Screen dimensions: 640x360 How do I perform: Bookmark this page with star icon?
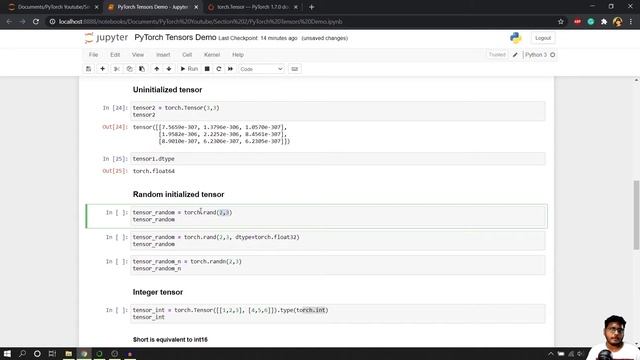[560, 22]
